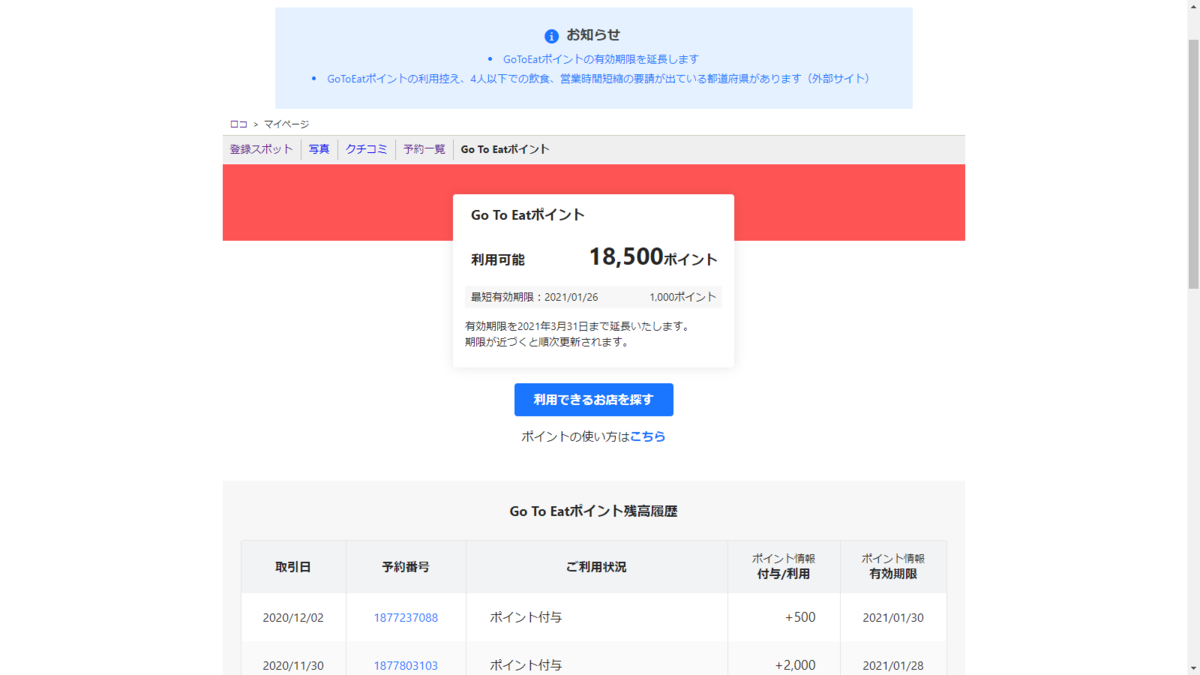
Task: Open reservation number 1877237088
Action: coord(406,617)
